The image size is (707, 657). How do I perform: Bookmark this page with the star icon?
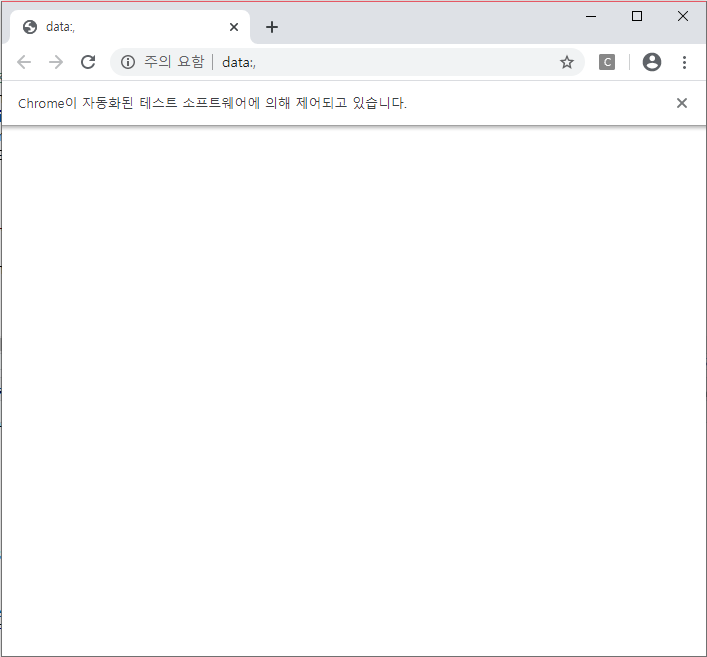pos(567,62)
